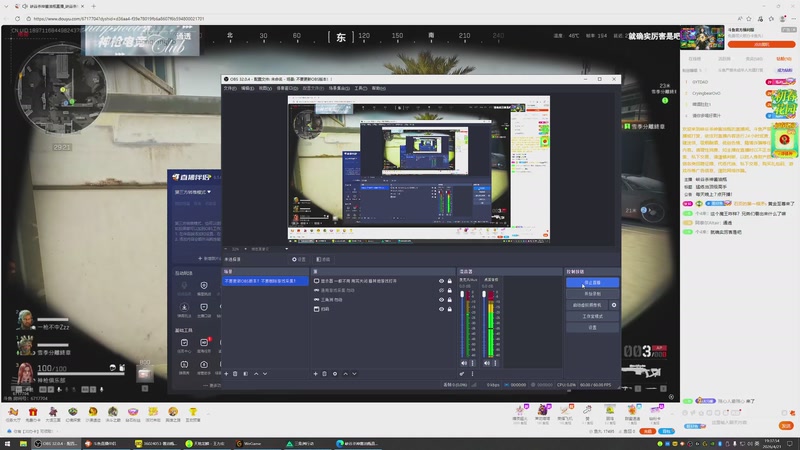Open mixer panel three-dot menu at bottom
The height and width of the screenshot is (450, 800).
coord(472,374)
